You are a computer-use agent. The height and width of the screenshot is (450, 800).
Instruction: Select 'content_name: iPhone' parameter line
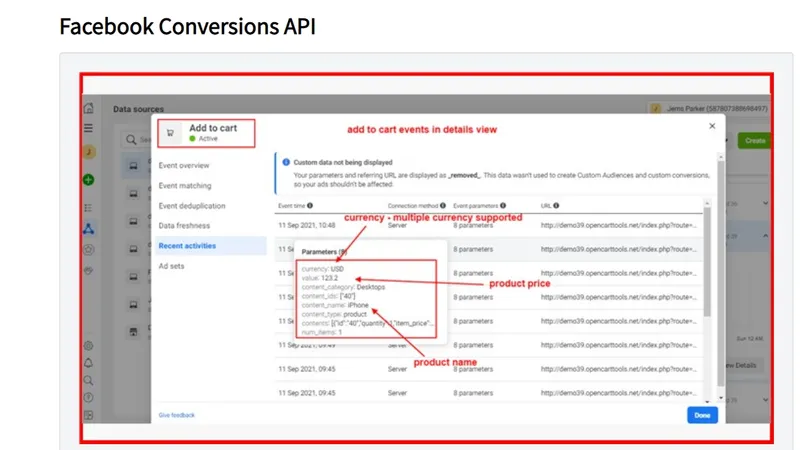point(335,305)
